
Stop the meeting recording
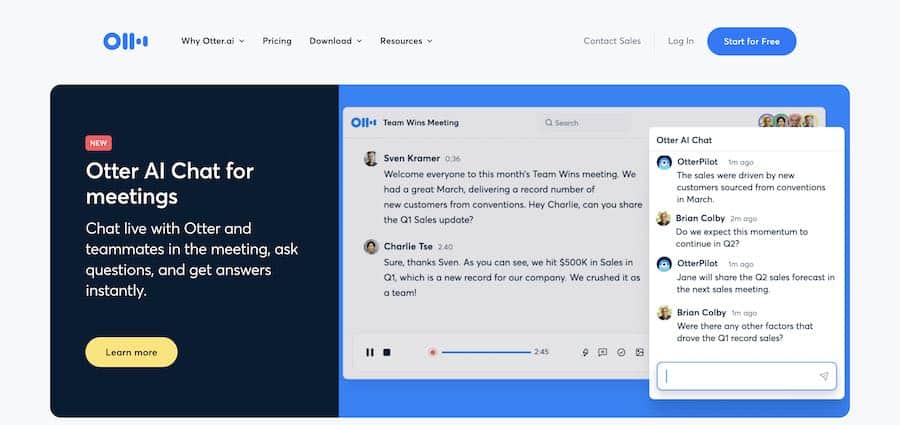tap(387, 352)
